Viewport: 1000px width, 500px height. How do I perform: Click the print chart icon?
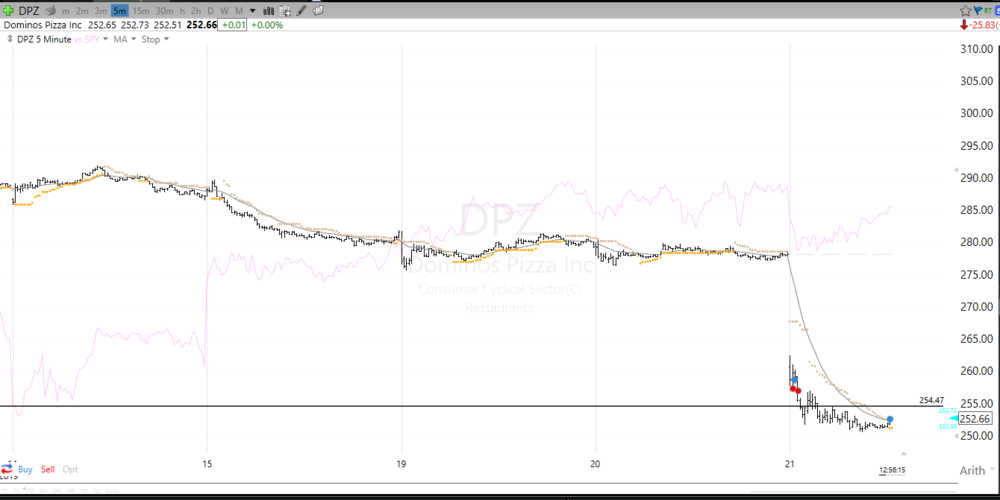[x=50, y=11]
